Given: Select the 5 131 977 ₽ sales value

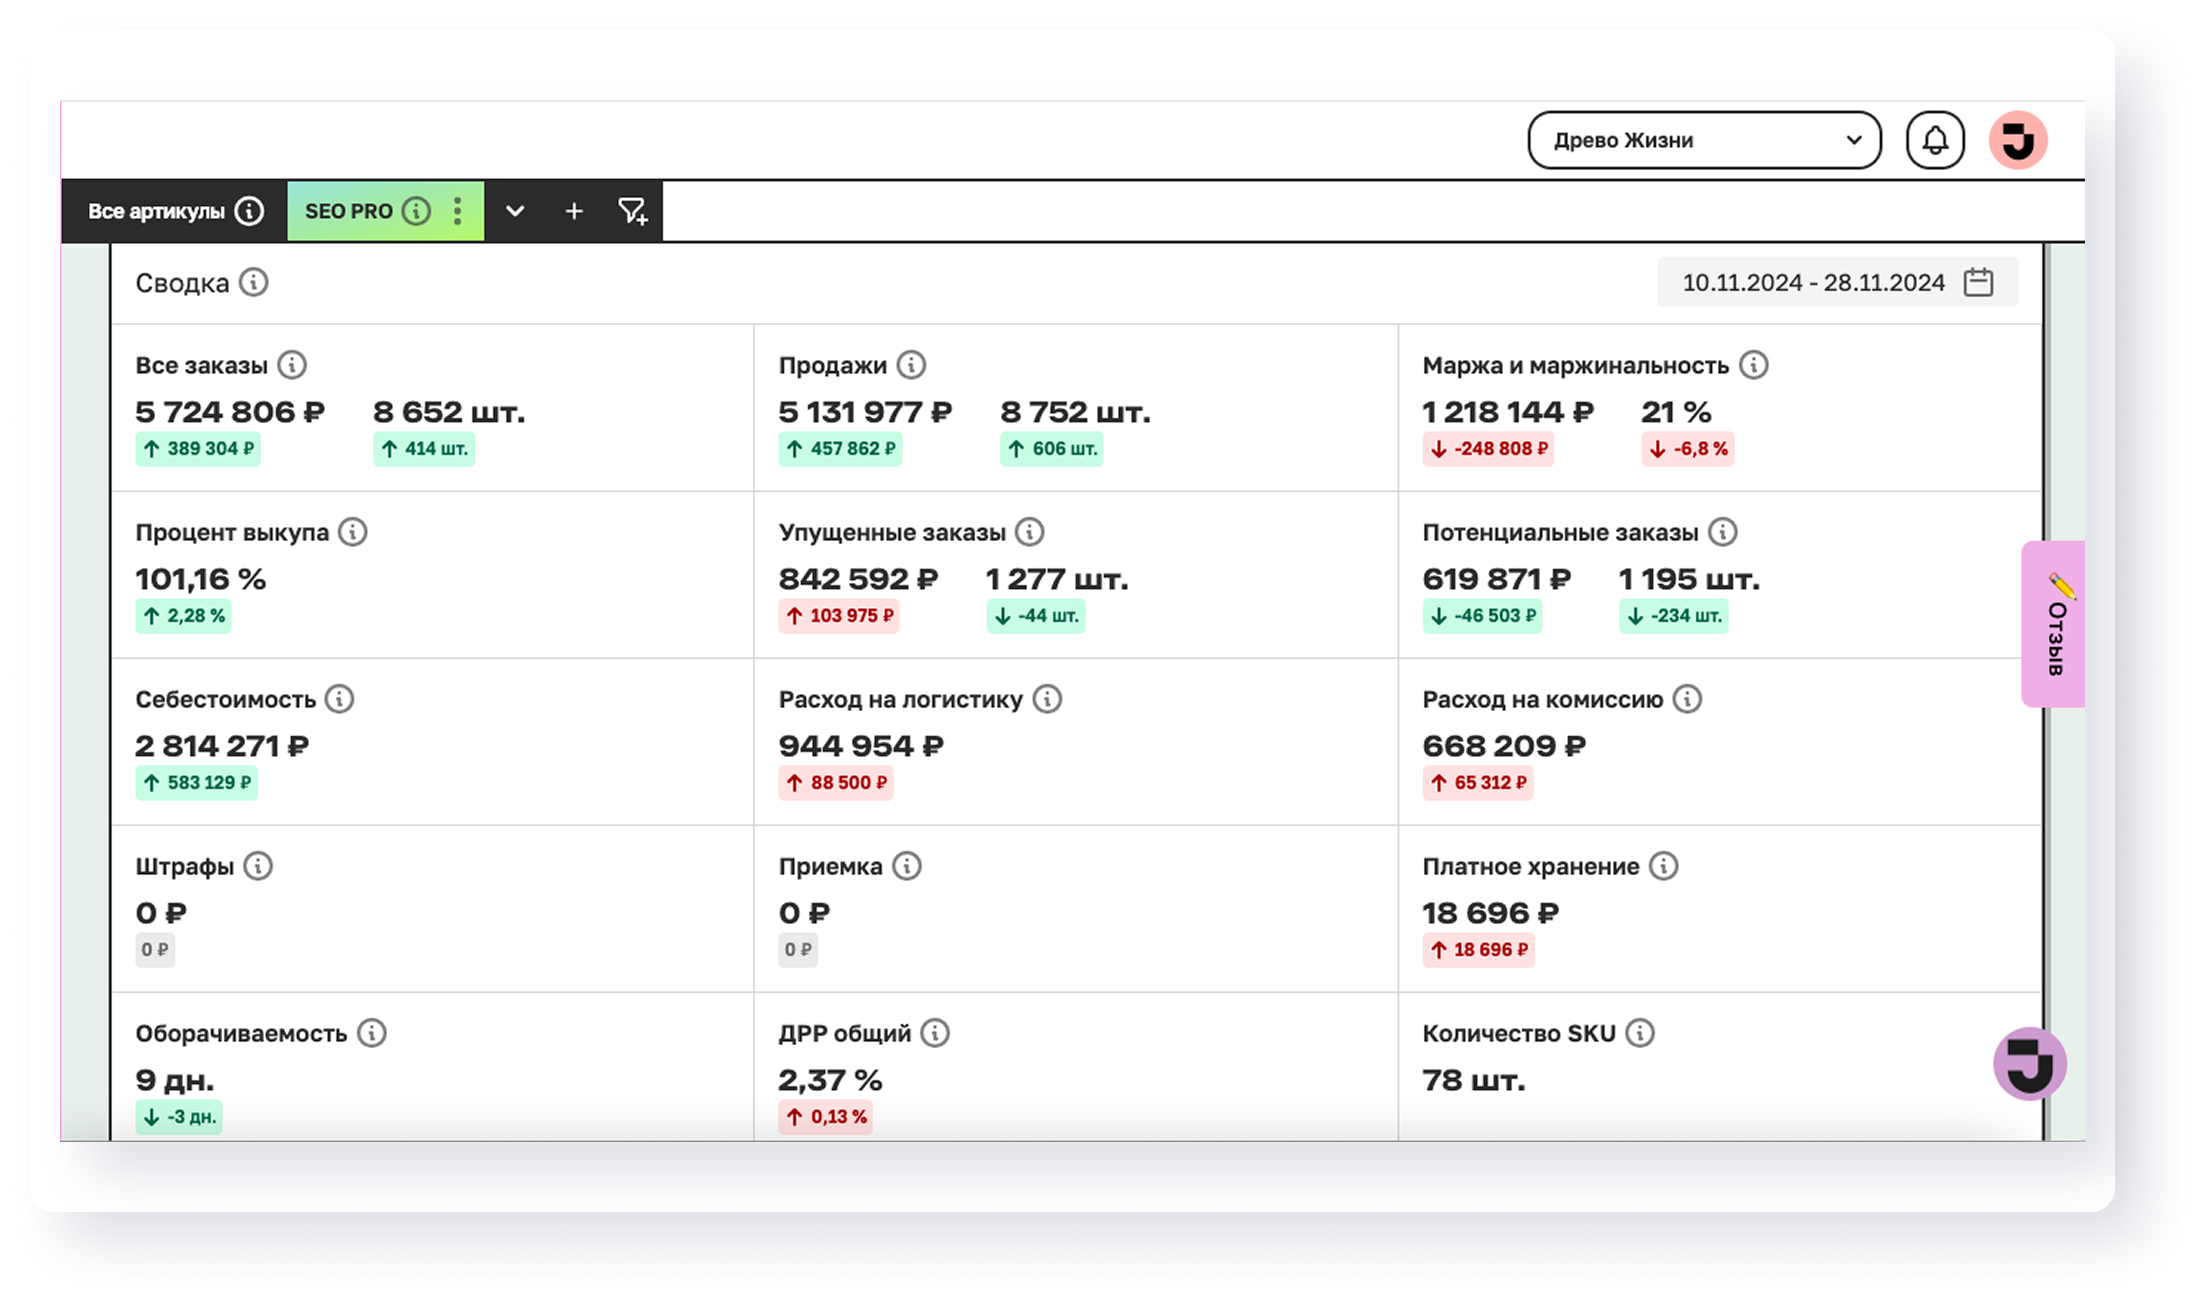Looking at the screenshot, I should 866,412.
